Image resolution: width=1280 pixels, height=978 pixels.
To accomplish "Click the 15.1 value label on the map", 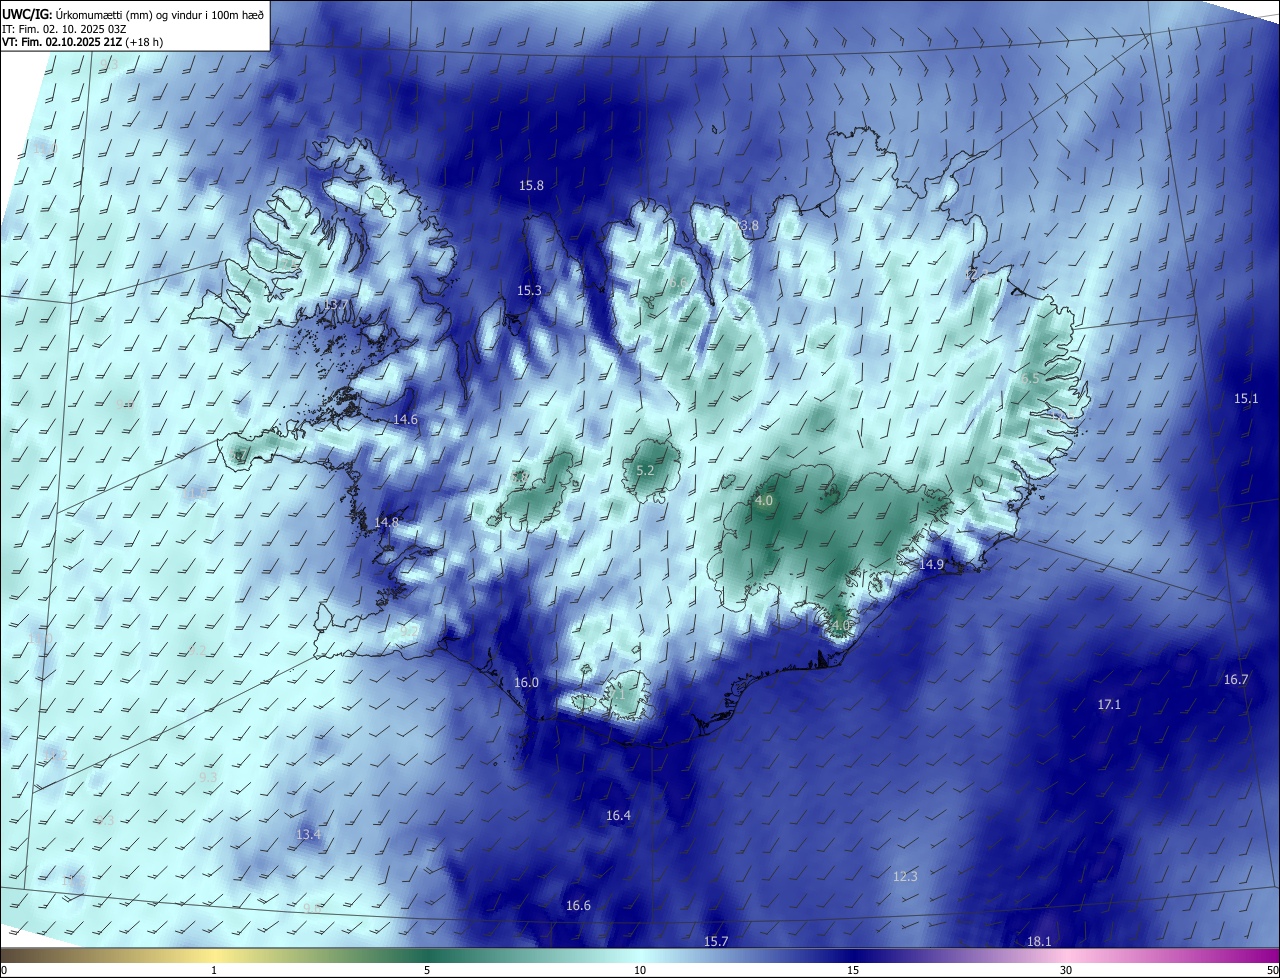I will [1245, 399].
